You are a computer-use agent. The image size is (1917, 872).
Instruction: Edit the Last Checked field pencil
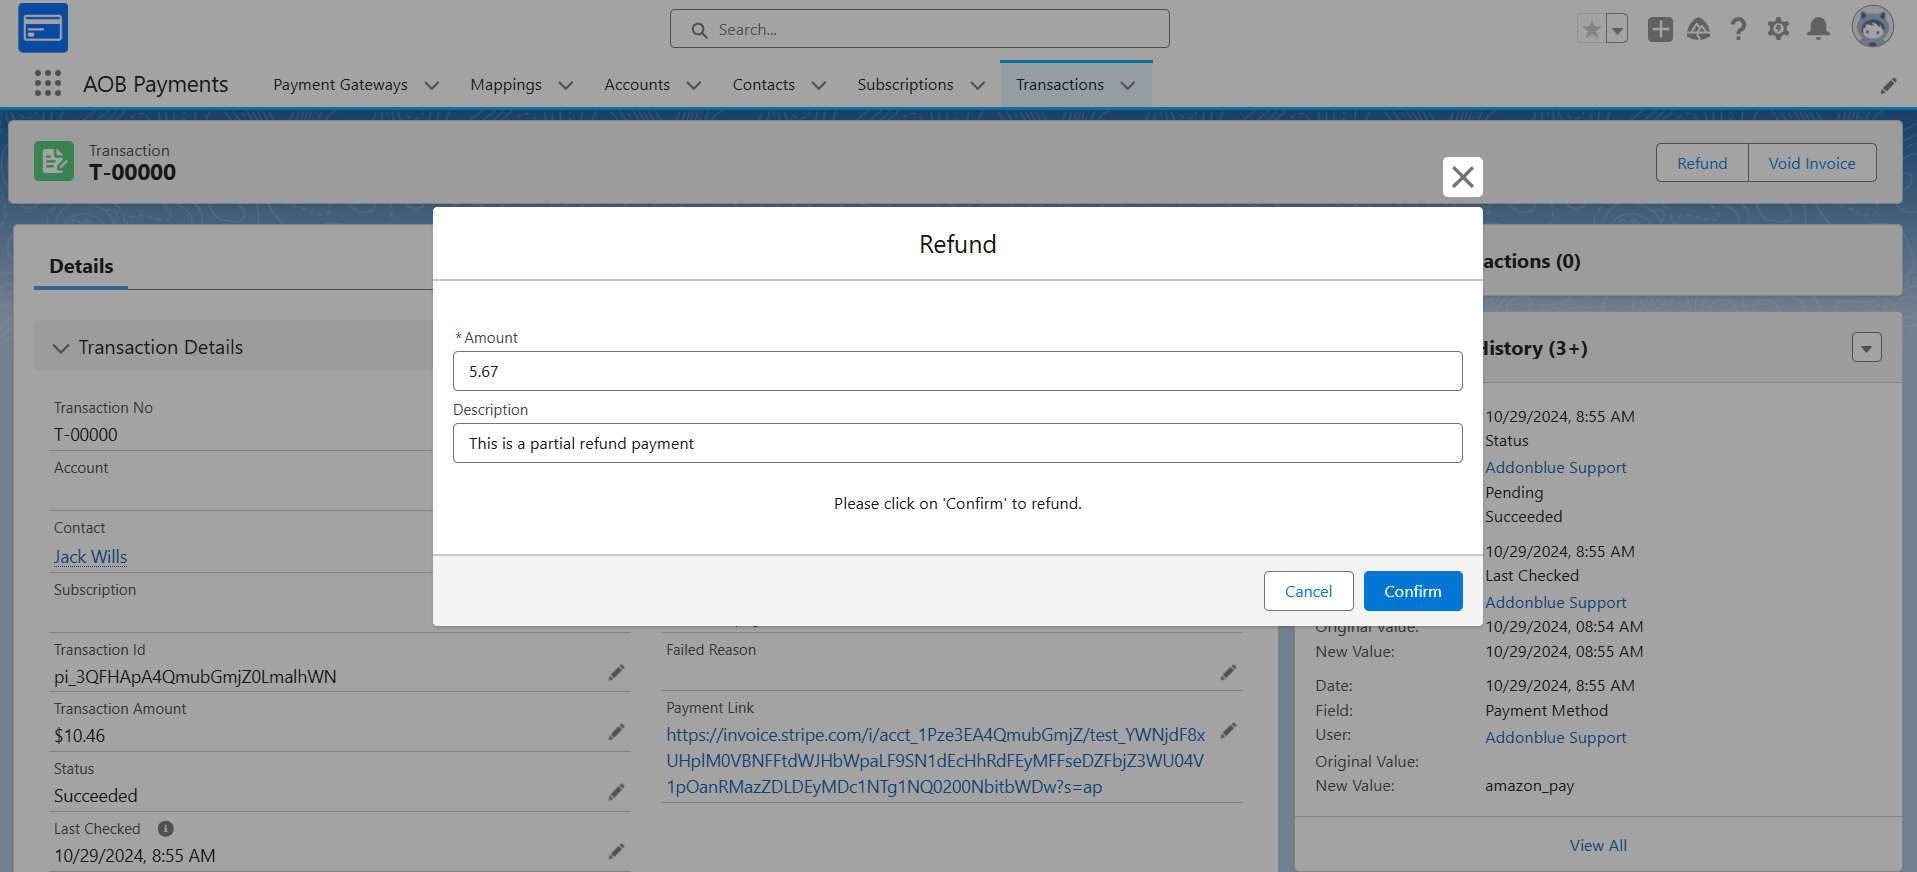click(616, 851)
